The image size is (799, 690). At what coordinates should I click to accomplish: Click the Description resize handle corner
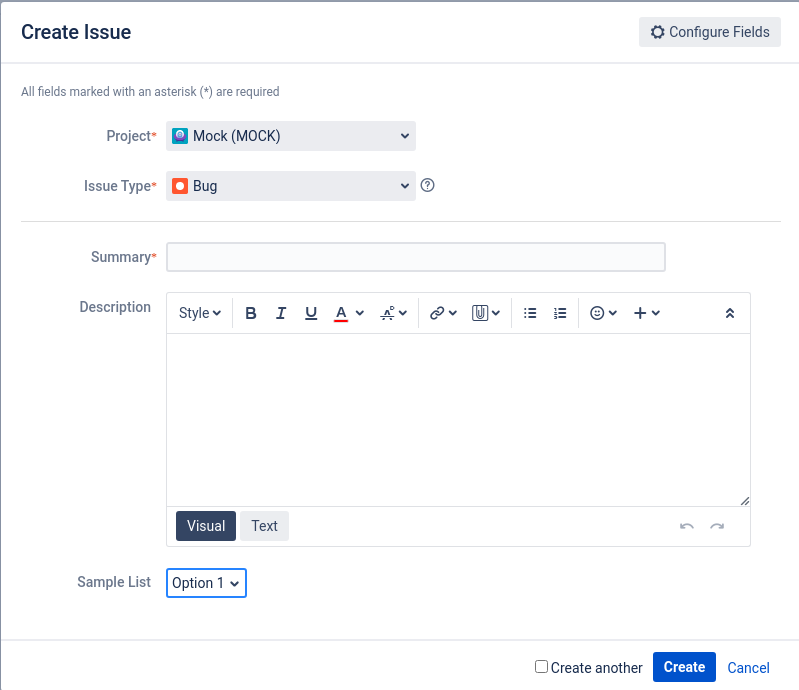pos(744,501)
